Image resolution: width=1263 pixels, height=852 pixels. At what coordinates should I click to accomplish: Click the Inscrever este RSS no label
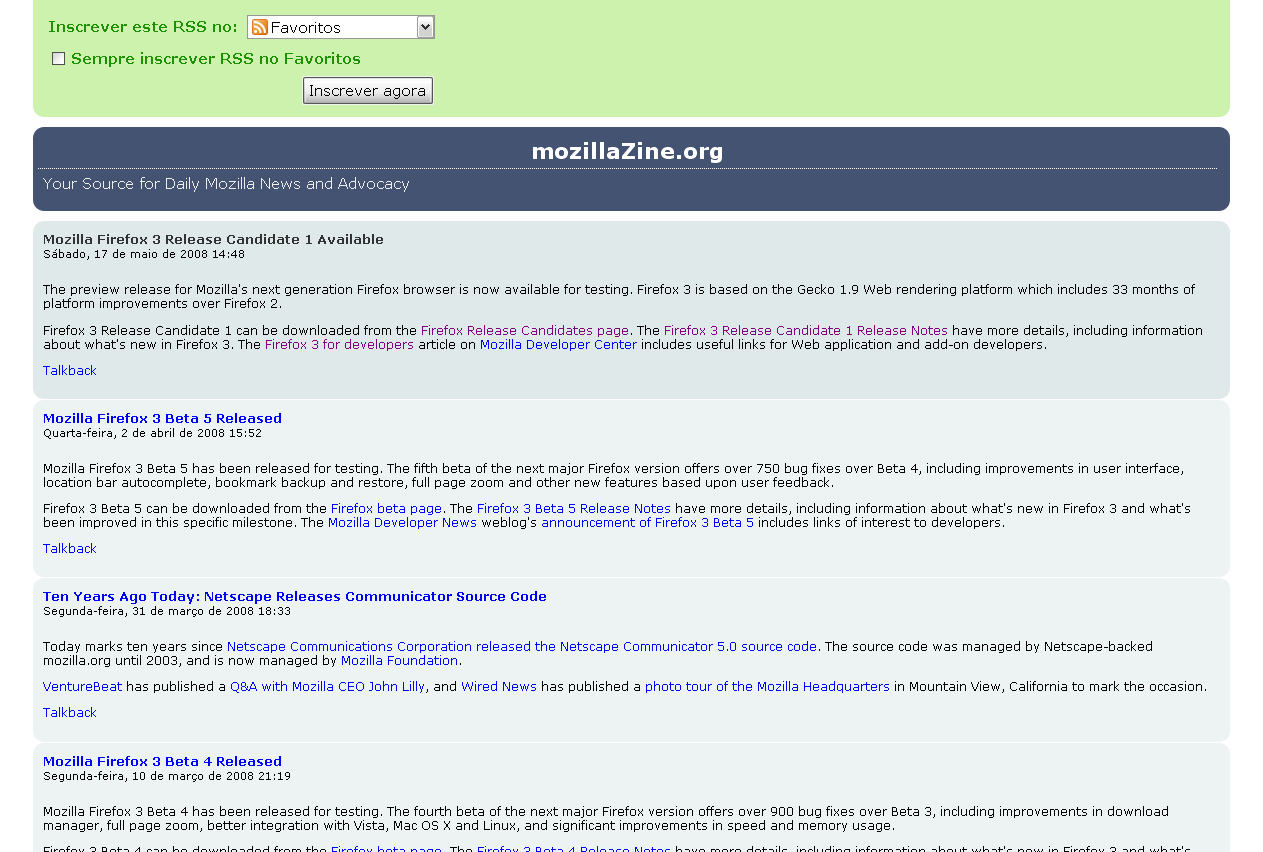pyautogui.click(x=143, y=27)
